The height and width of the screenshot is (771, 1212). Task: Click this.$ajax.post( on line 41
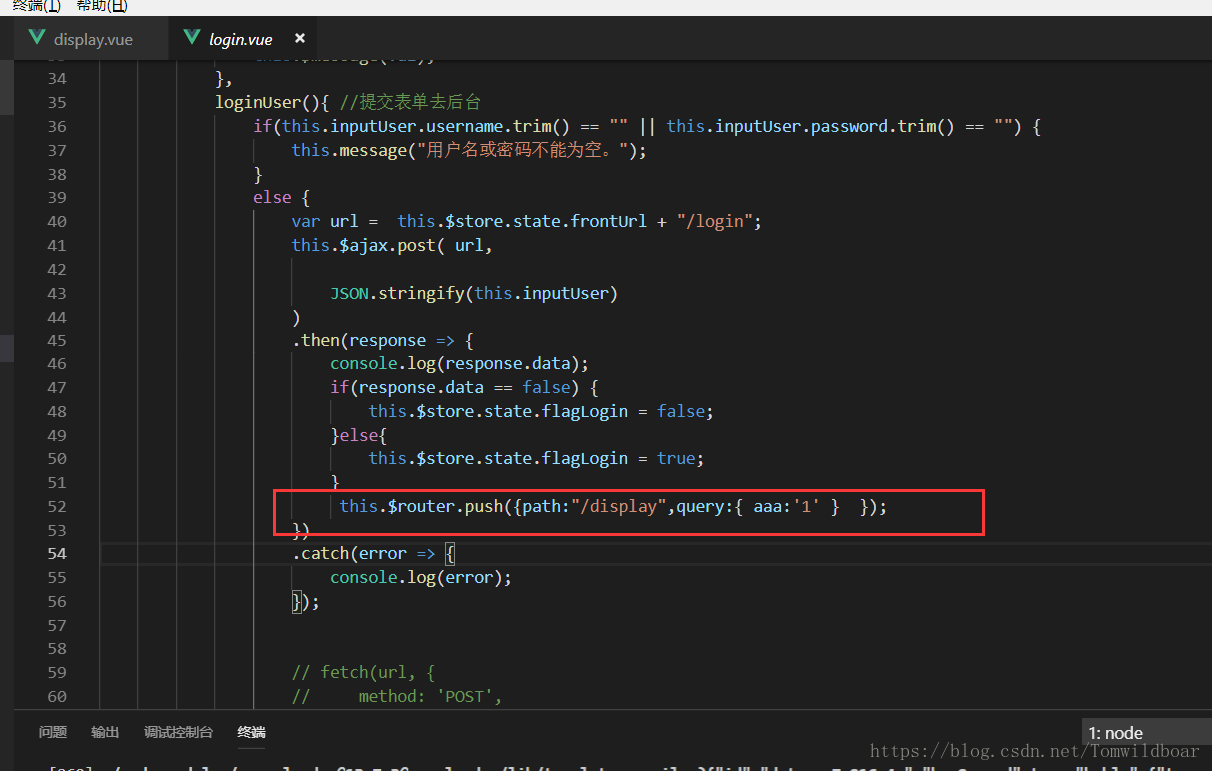tap(369, 245)
